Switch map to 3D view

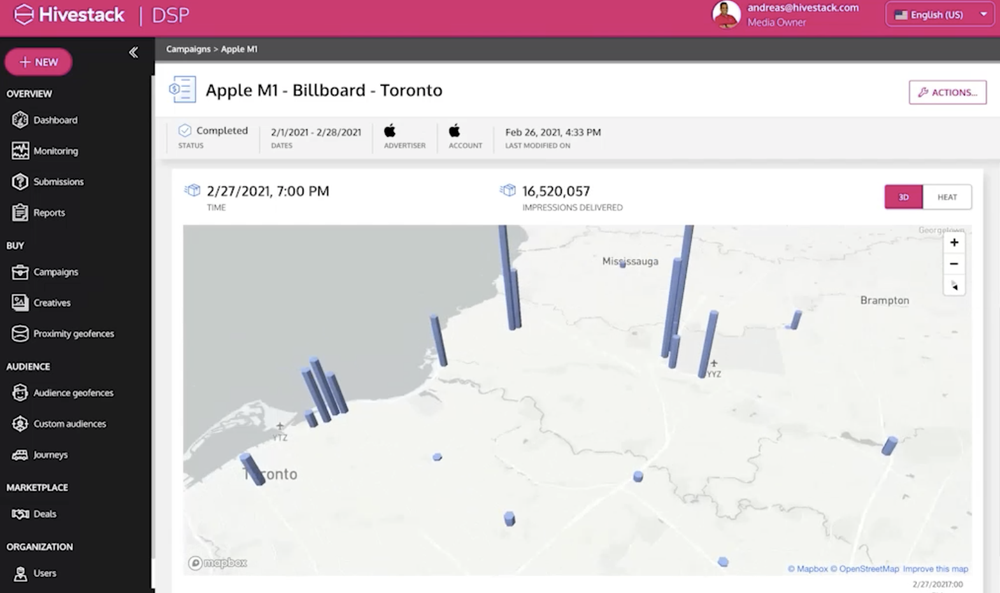(x=903, y=197)
